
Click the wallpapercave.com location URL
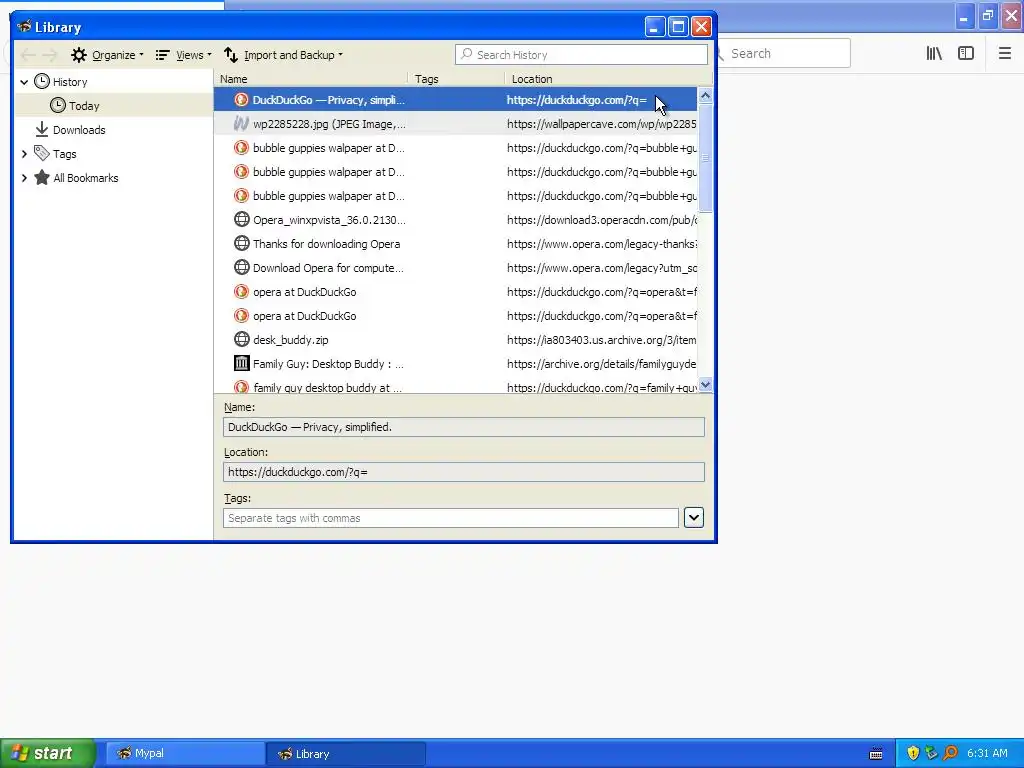601,123
